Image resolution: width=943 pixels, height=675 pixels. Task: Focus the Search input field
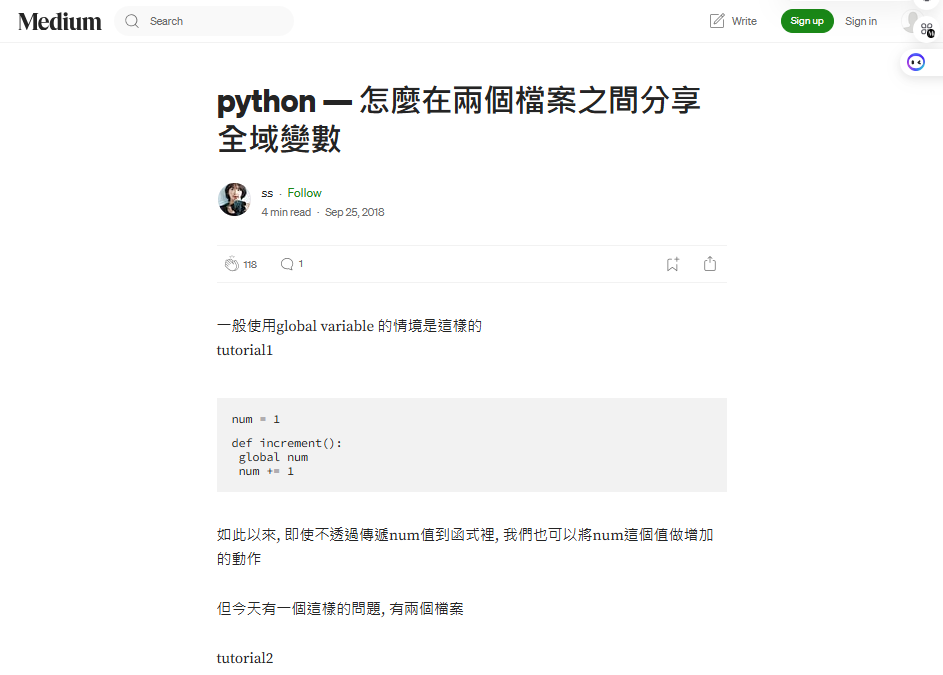point(204,21)
